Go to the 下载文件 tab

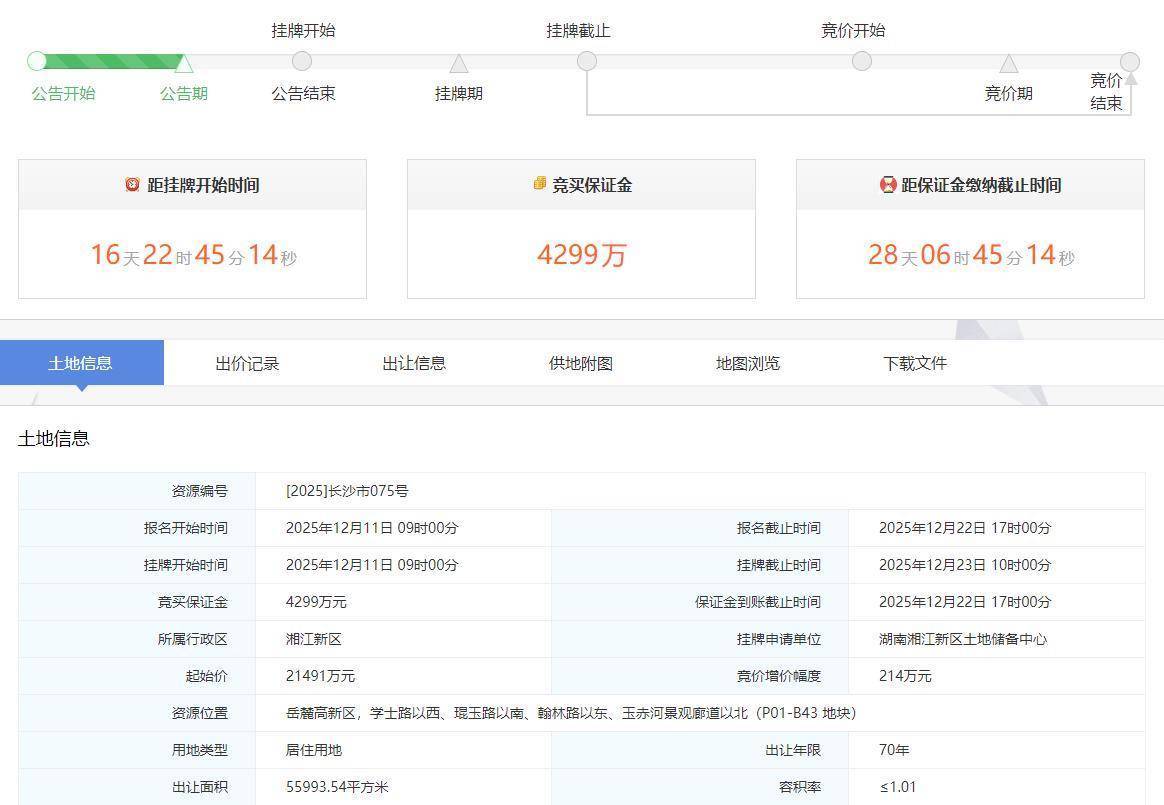pyautogui.click(x=915, y=363)
